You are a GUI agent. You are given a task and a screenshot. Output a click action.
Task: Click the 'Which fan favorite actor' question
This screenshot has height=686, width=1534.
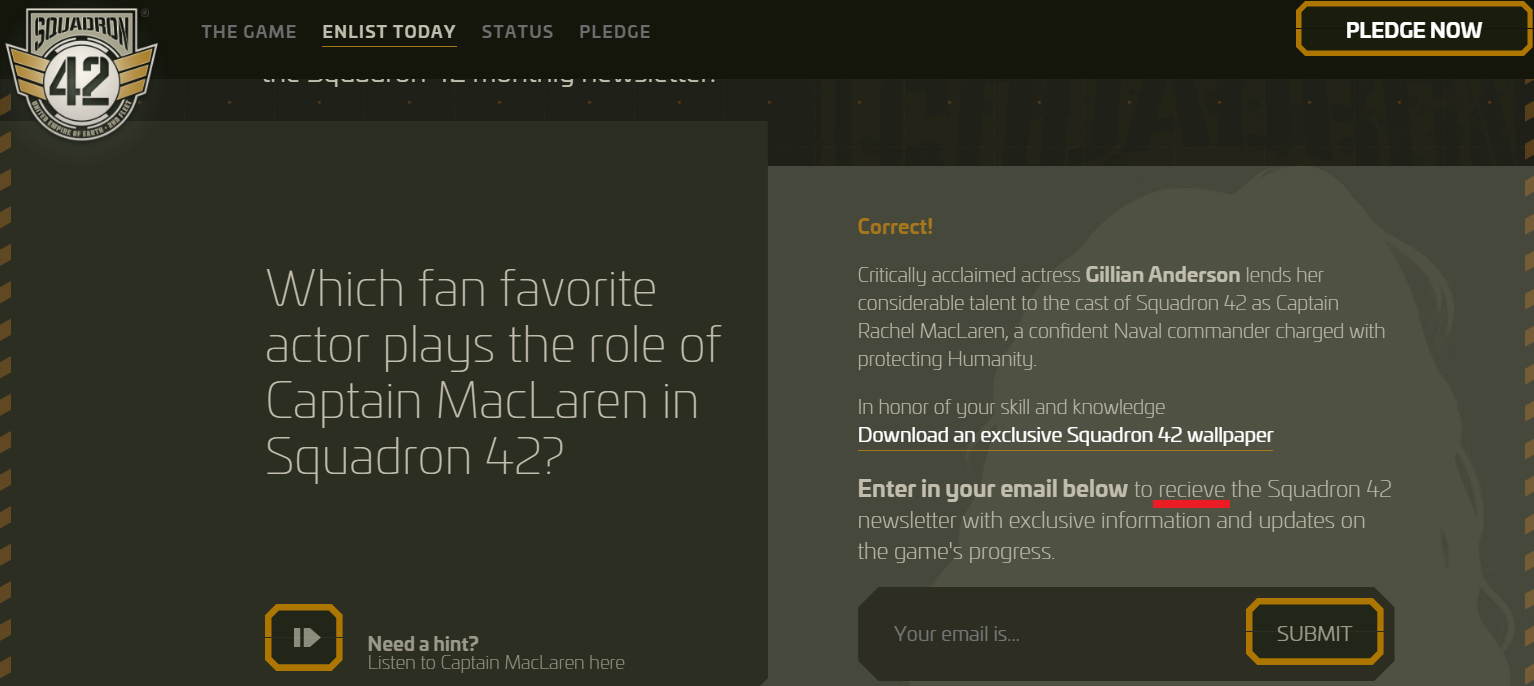click(494, 373)
